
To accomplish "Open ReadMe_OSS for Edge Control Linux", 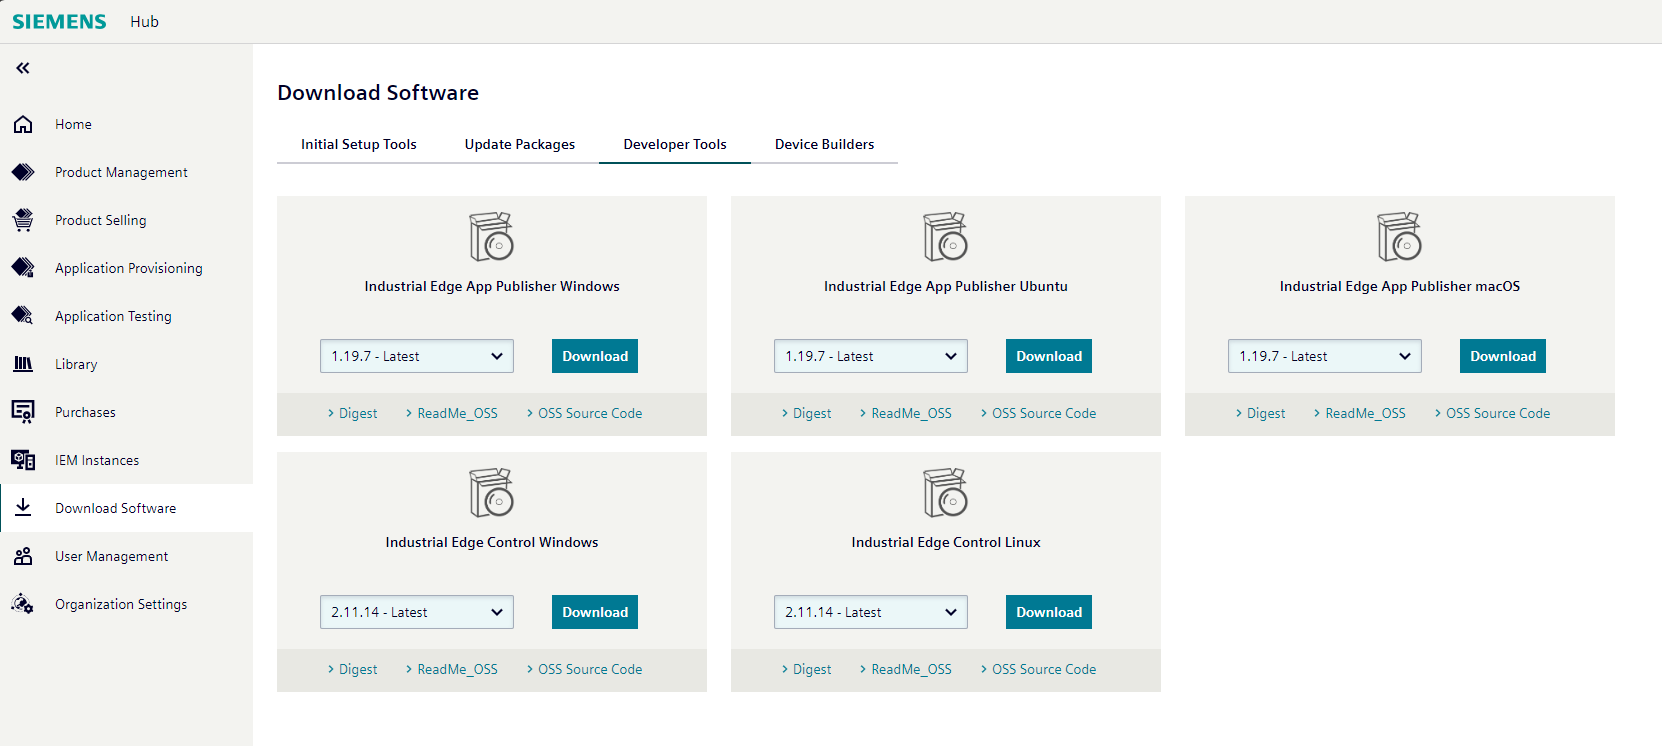I will [906, 669].
